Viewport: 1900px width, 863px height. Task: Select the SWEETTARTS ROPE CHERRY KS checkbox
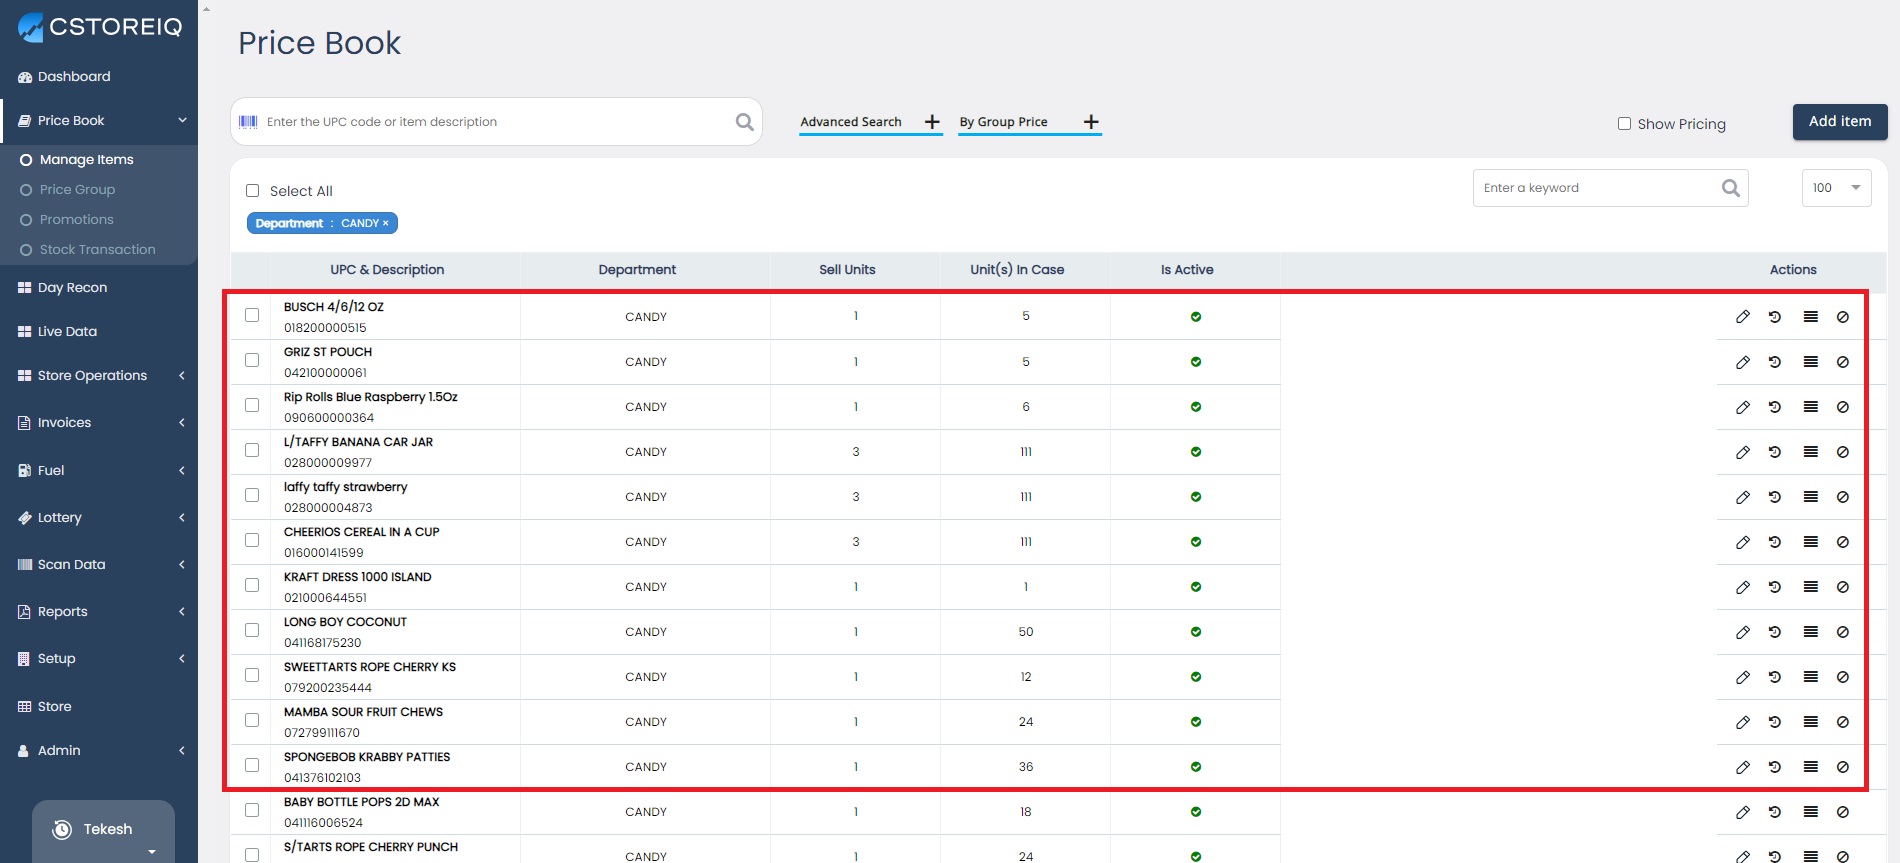coord(252,675)
